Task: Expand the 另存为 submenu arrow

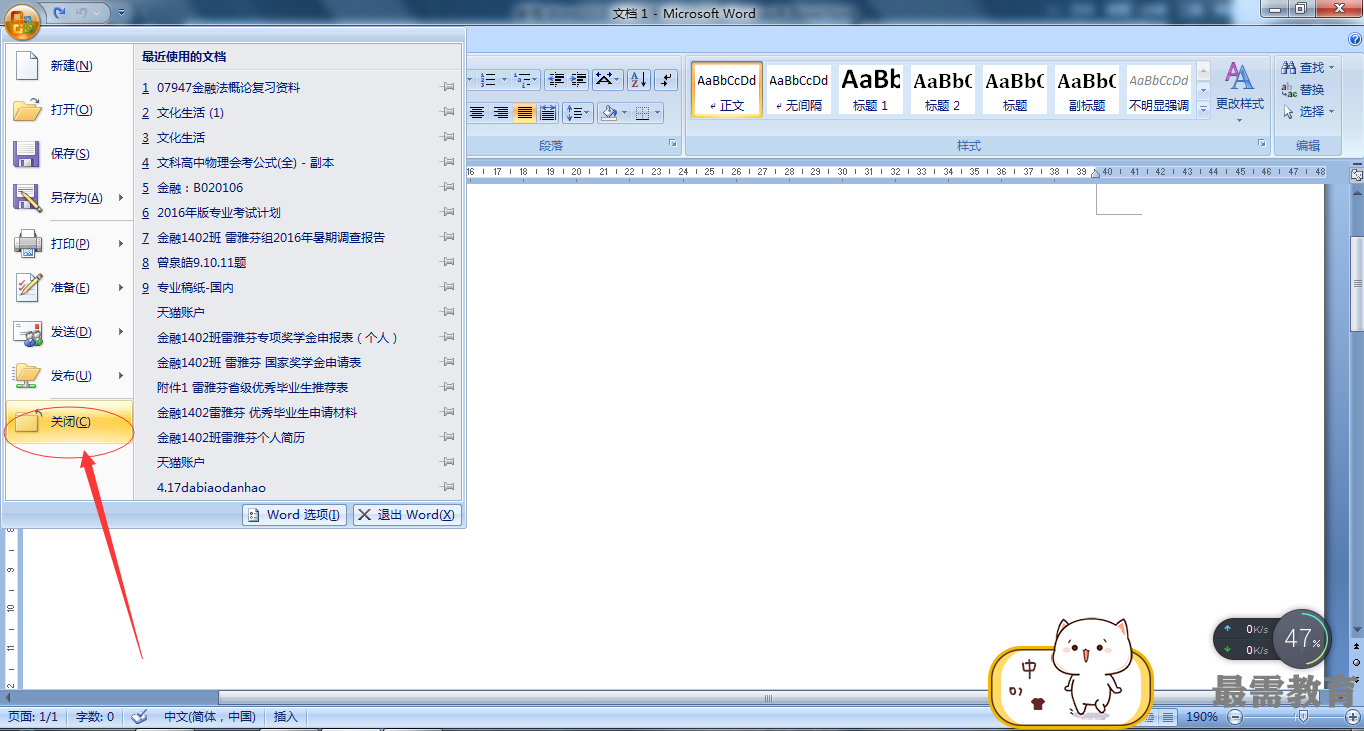Action: click(x=121, y=197)
